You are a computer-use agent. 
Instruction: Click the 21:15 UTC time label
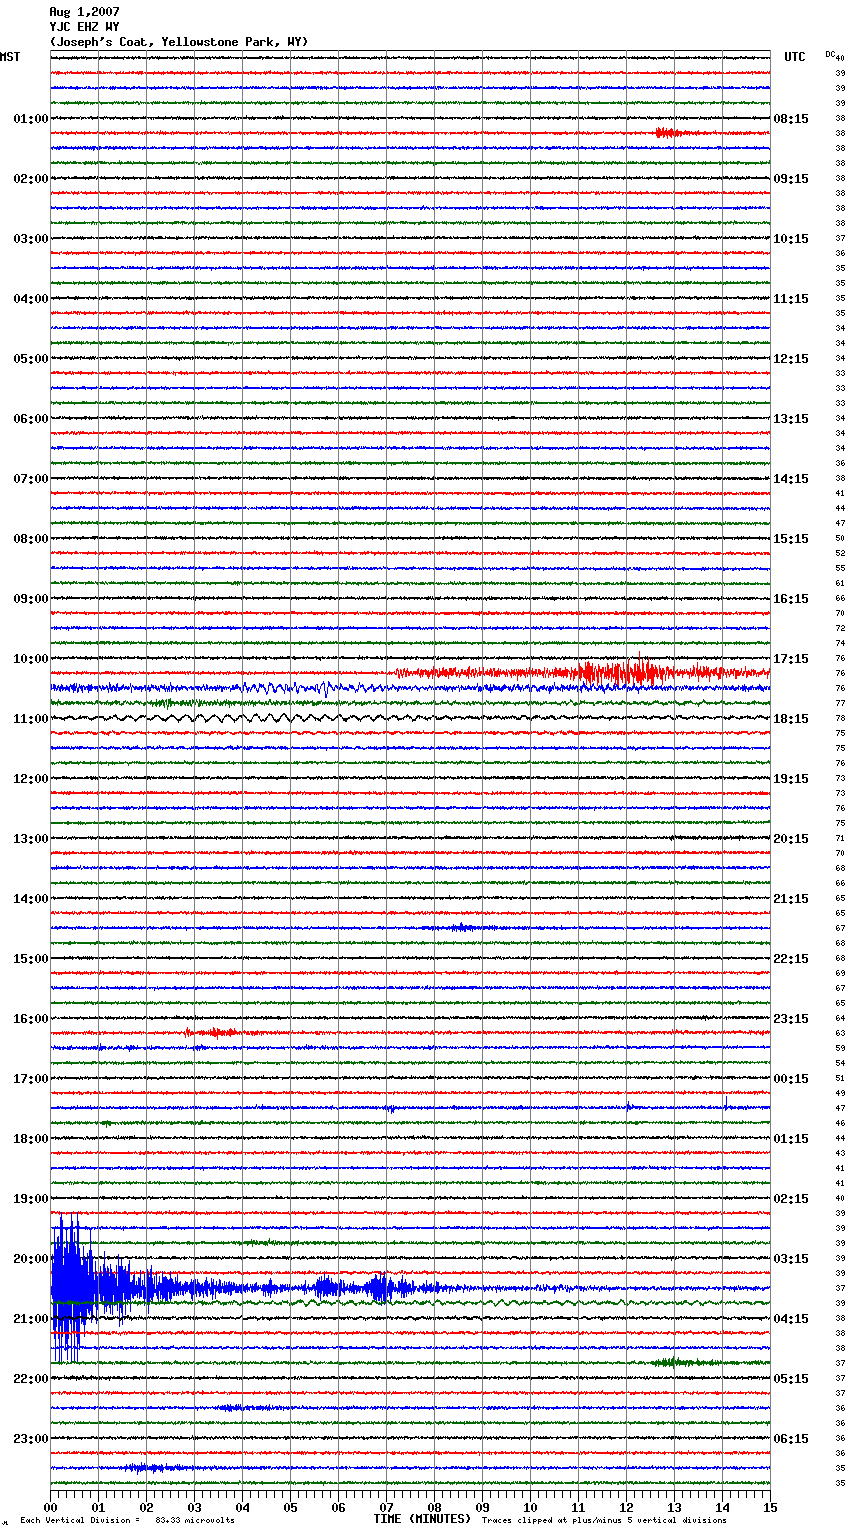click(791, 899)
